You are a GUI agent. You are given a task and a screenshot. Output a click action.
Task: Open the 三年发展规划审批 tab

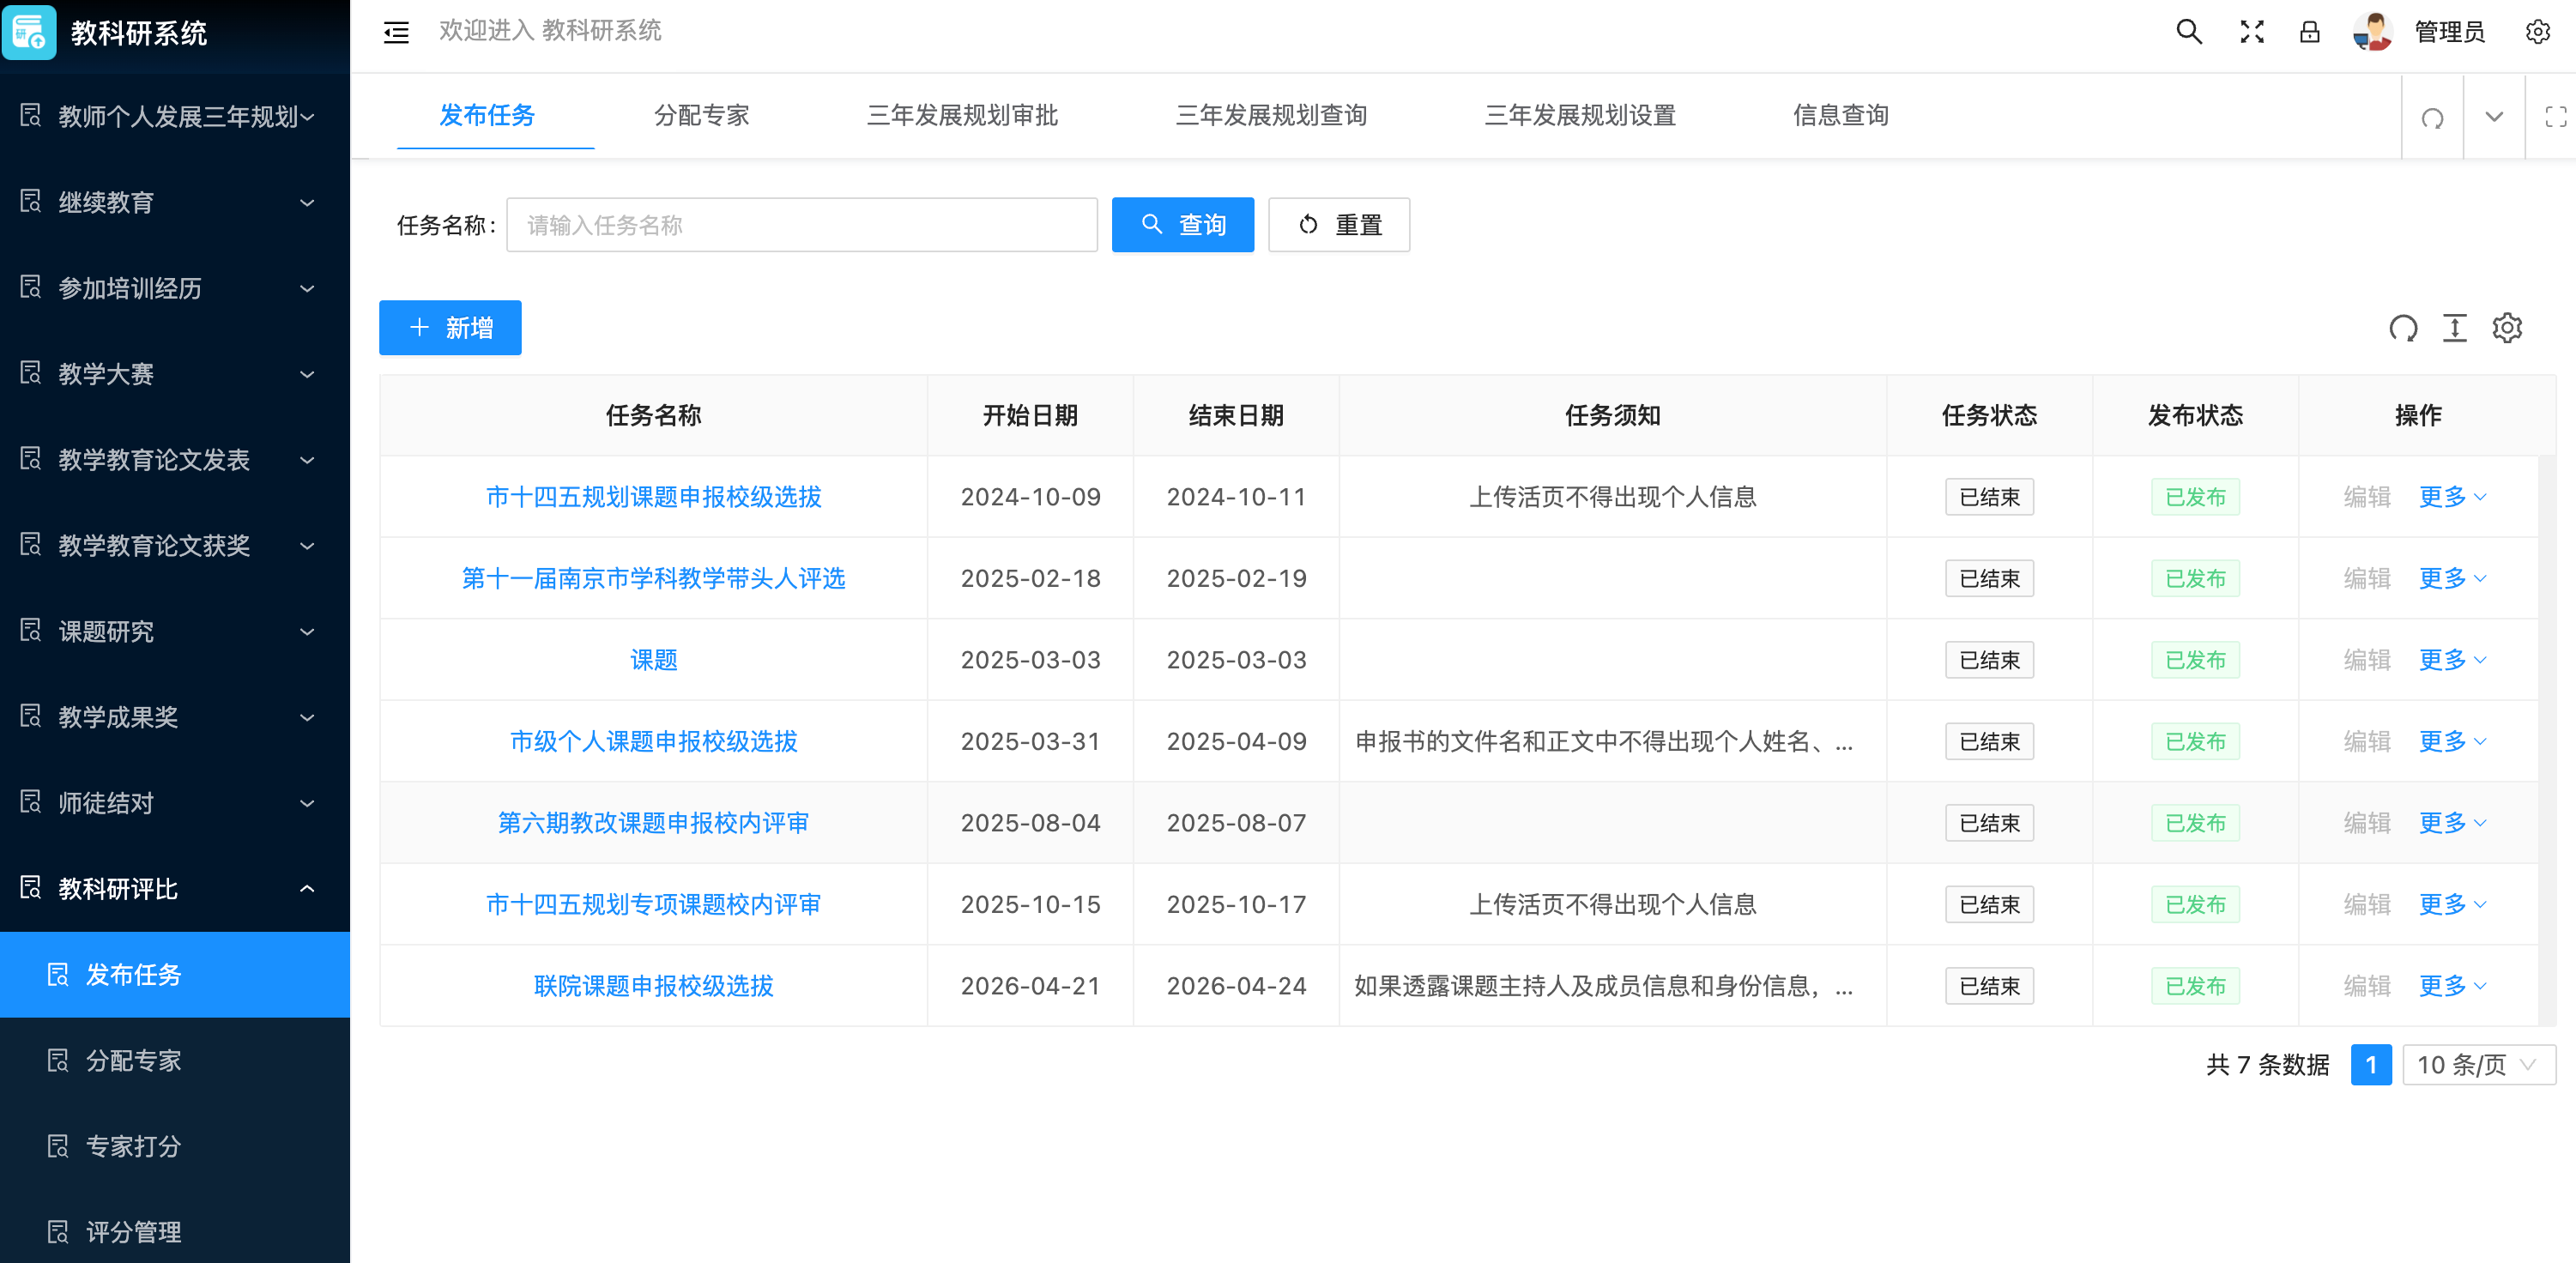962,115
